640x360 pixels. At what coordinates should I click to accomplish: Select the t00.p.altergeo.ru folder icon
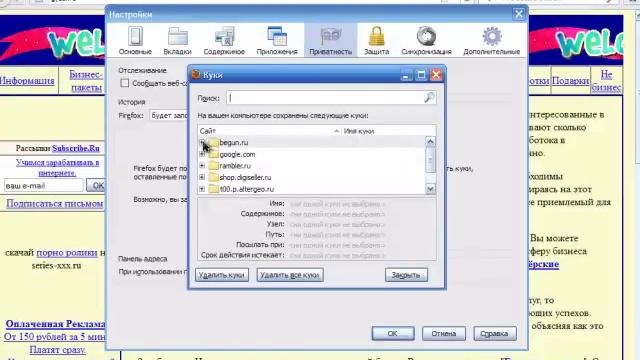click(213, 189)
